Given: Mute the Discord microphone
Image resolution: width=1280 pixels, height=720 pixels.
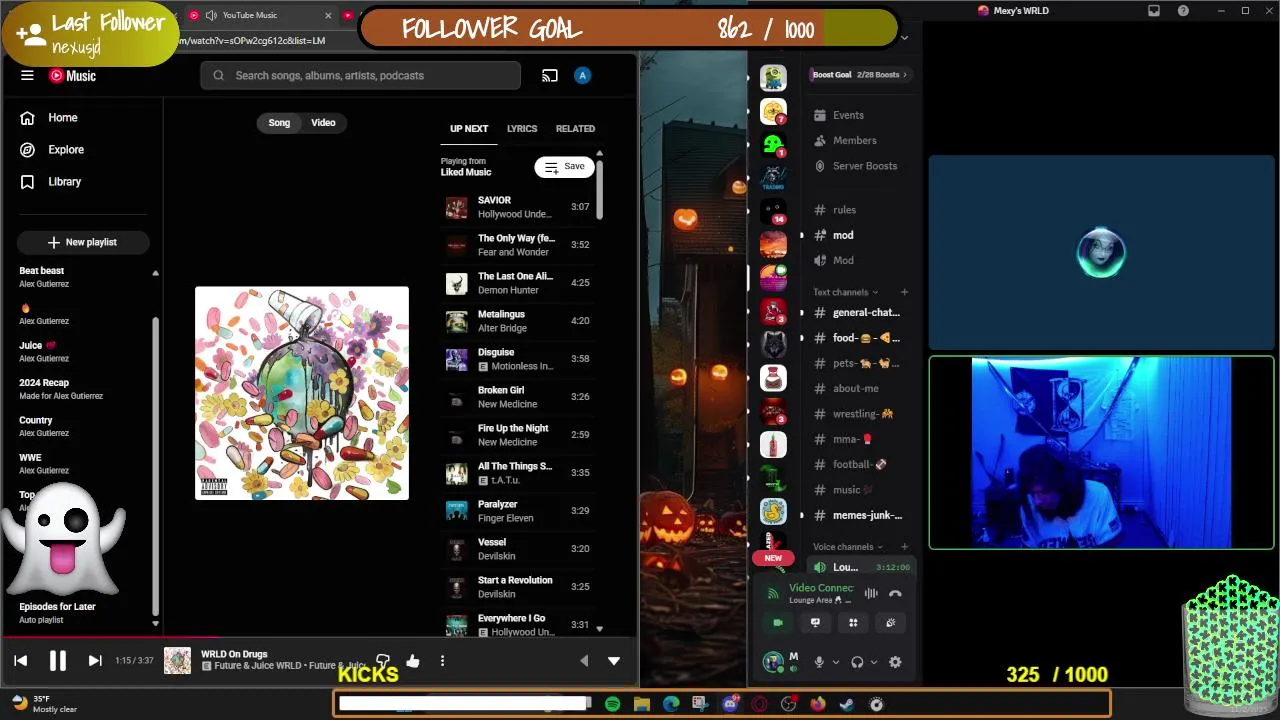Looking at the screenshot, I should click(819, 662).
